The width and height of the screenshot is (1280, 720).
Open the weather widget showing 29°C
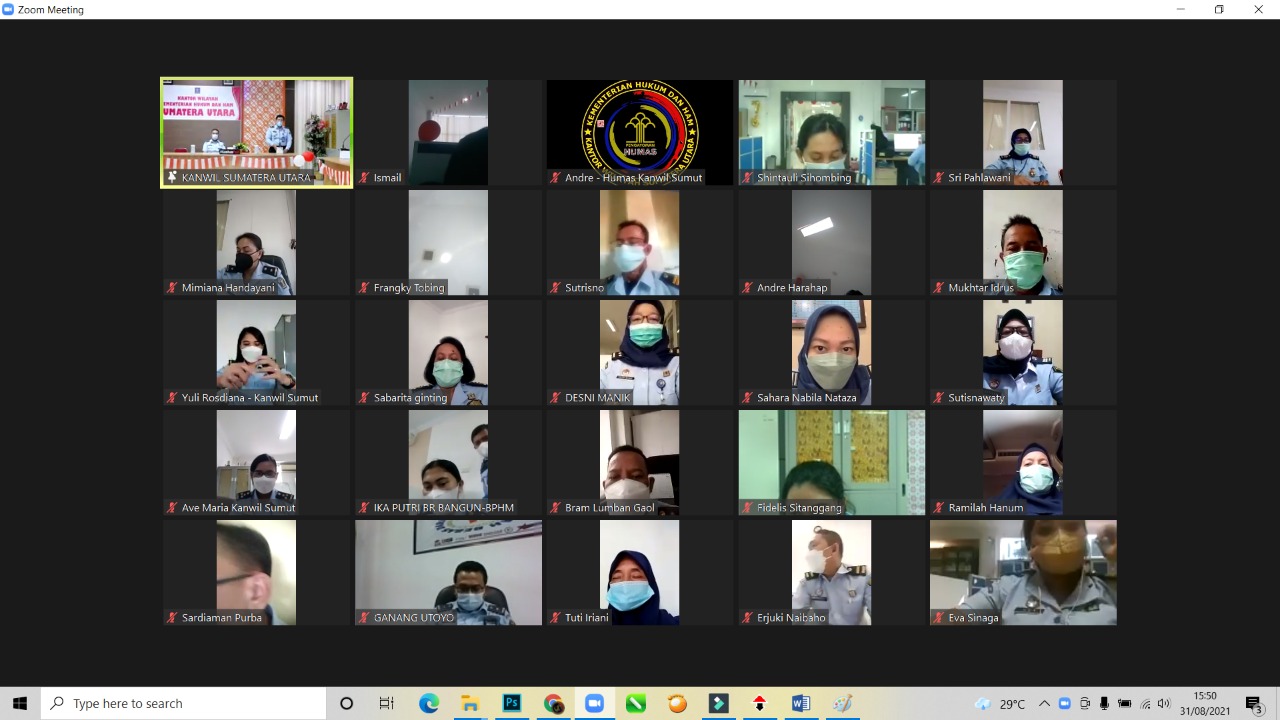coord(1000,703)
